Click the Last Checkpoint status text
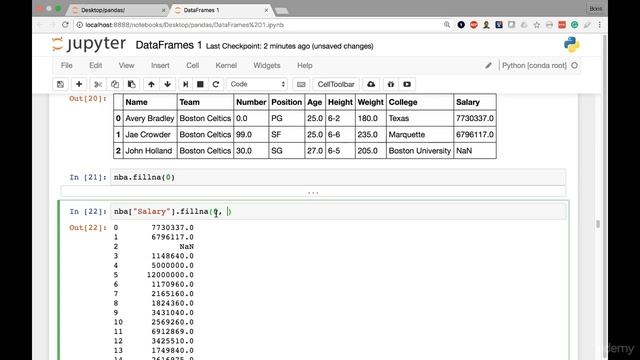 (289, 46)
